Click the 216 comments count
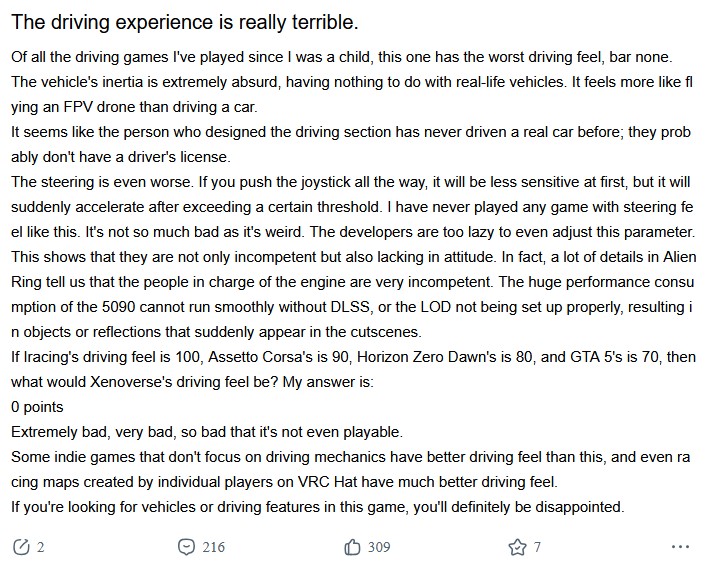 213,547
